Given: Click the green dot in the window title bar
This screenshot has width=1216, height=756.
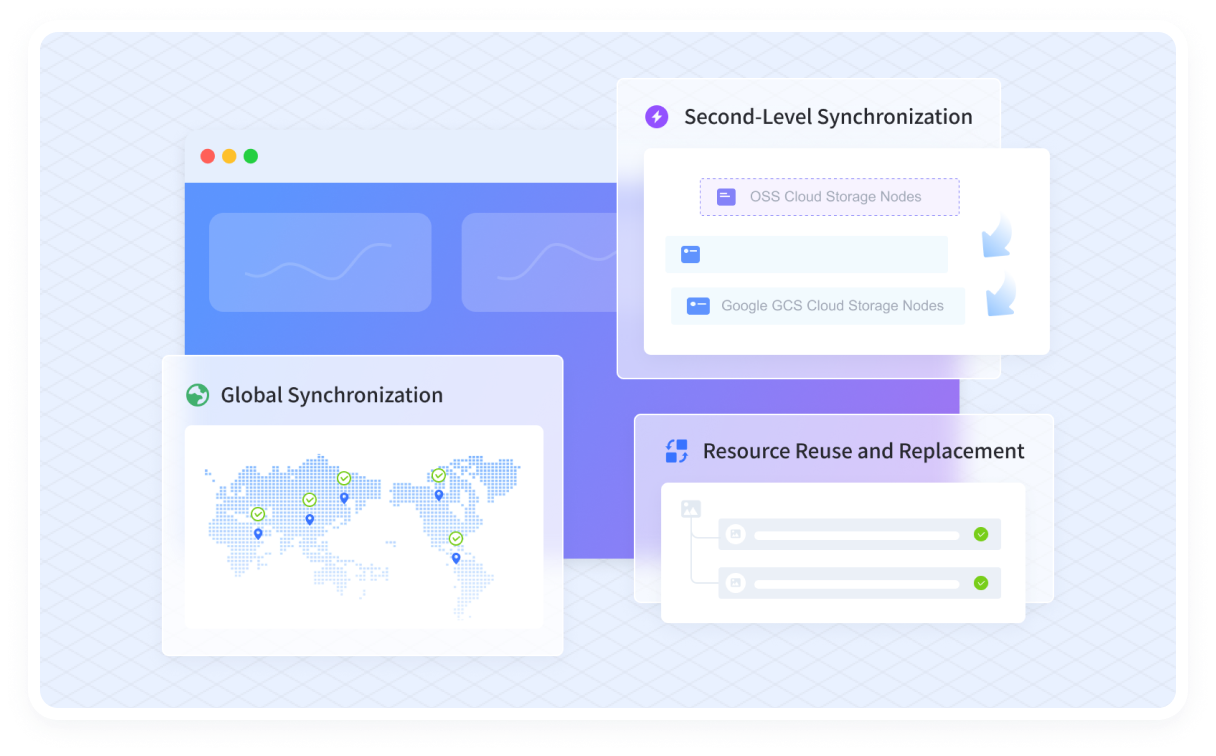Looking at the screenshot, I should point(251,156).
